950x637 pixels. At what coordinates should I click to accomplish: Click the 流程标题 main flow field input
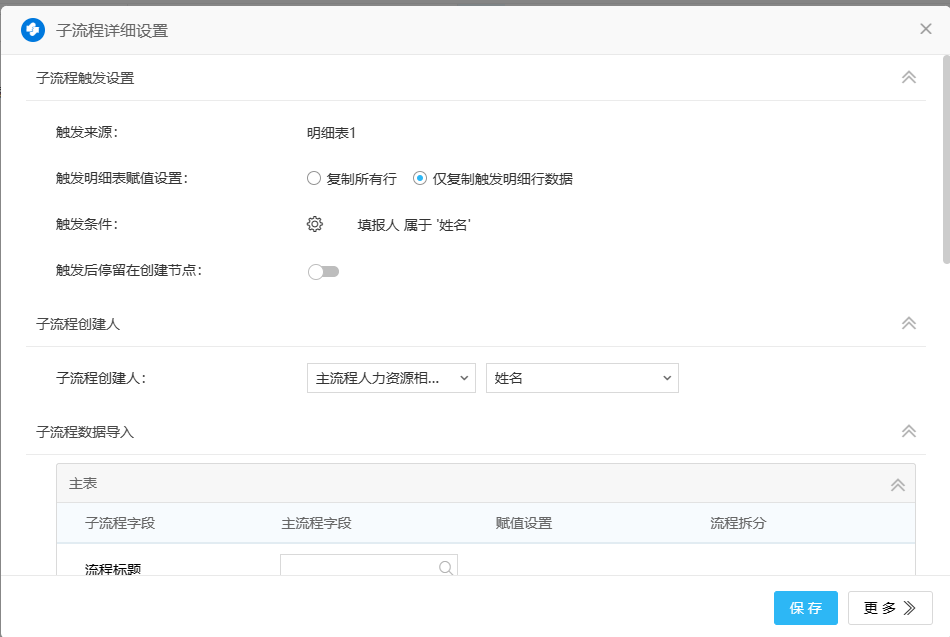pyautogui.click(x=360, y=567)
